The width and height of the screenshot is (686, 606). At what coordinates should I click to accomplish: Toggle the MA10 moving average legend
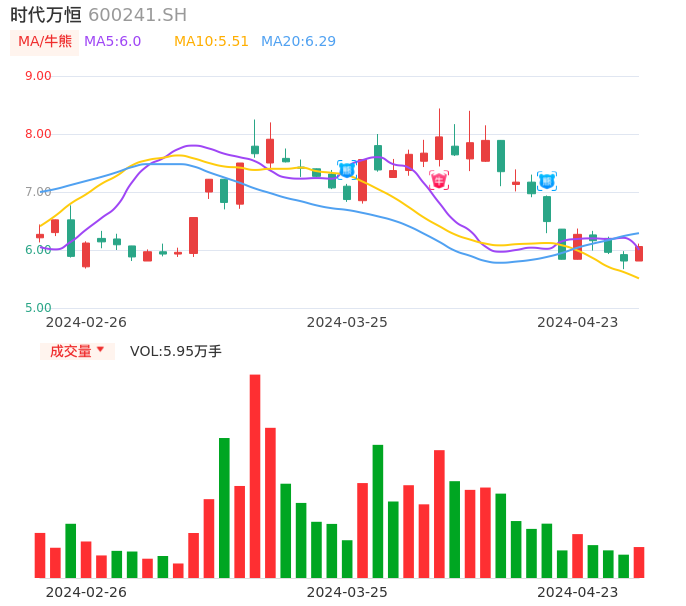(x=211, y=41)
